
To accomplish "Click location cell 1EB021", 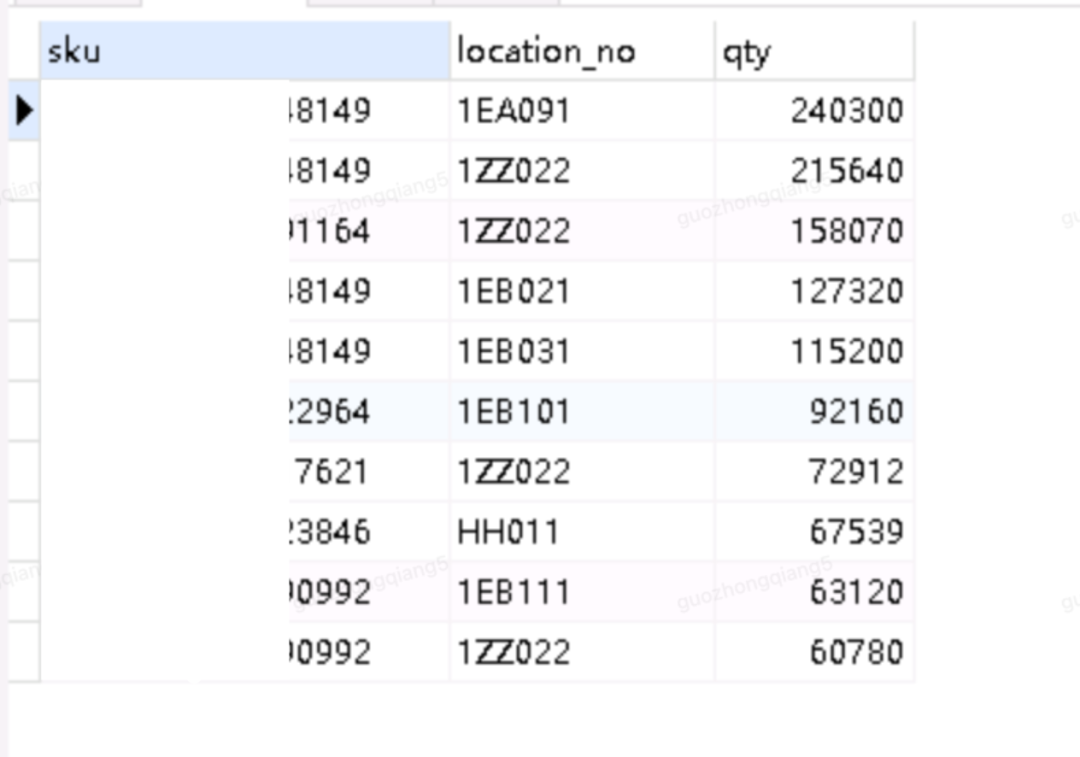I will tap(582, 291).
